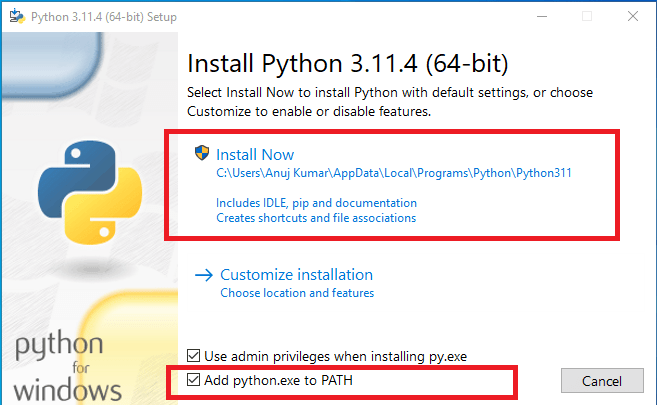Click the default install path under Install Now
The width and height of the screenshot is (657, 405).
pyautogui.click(x=393, y=173)
